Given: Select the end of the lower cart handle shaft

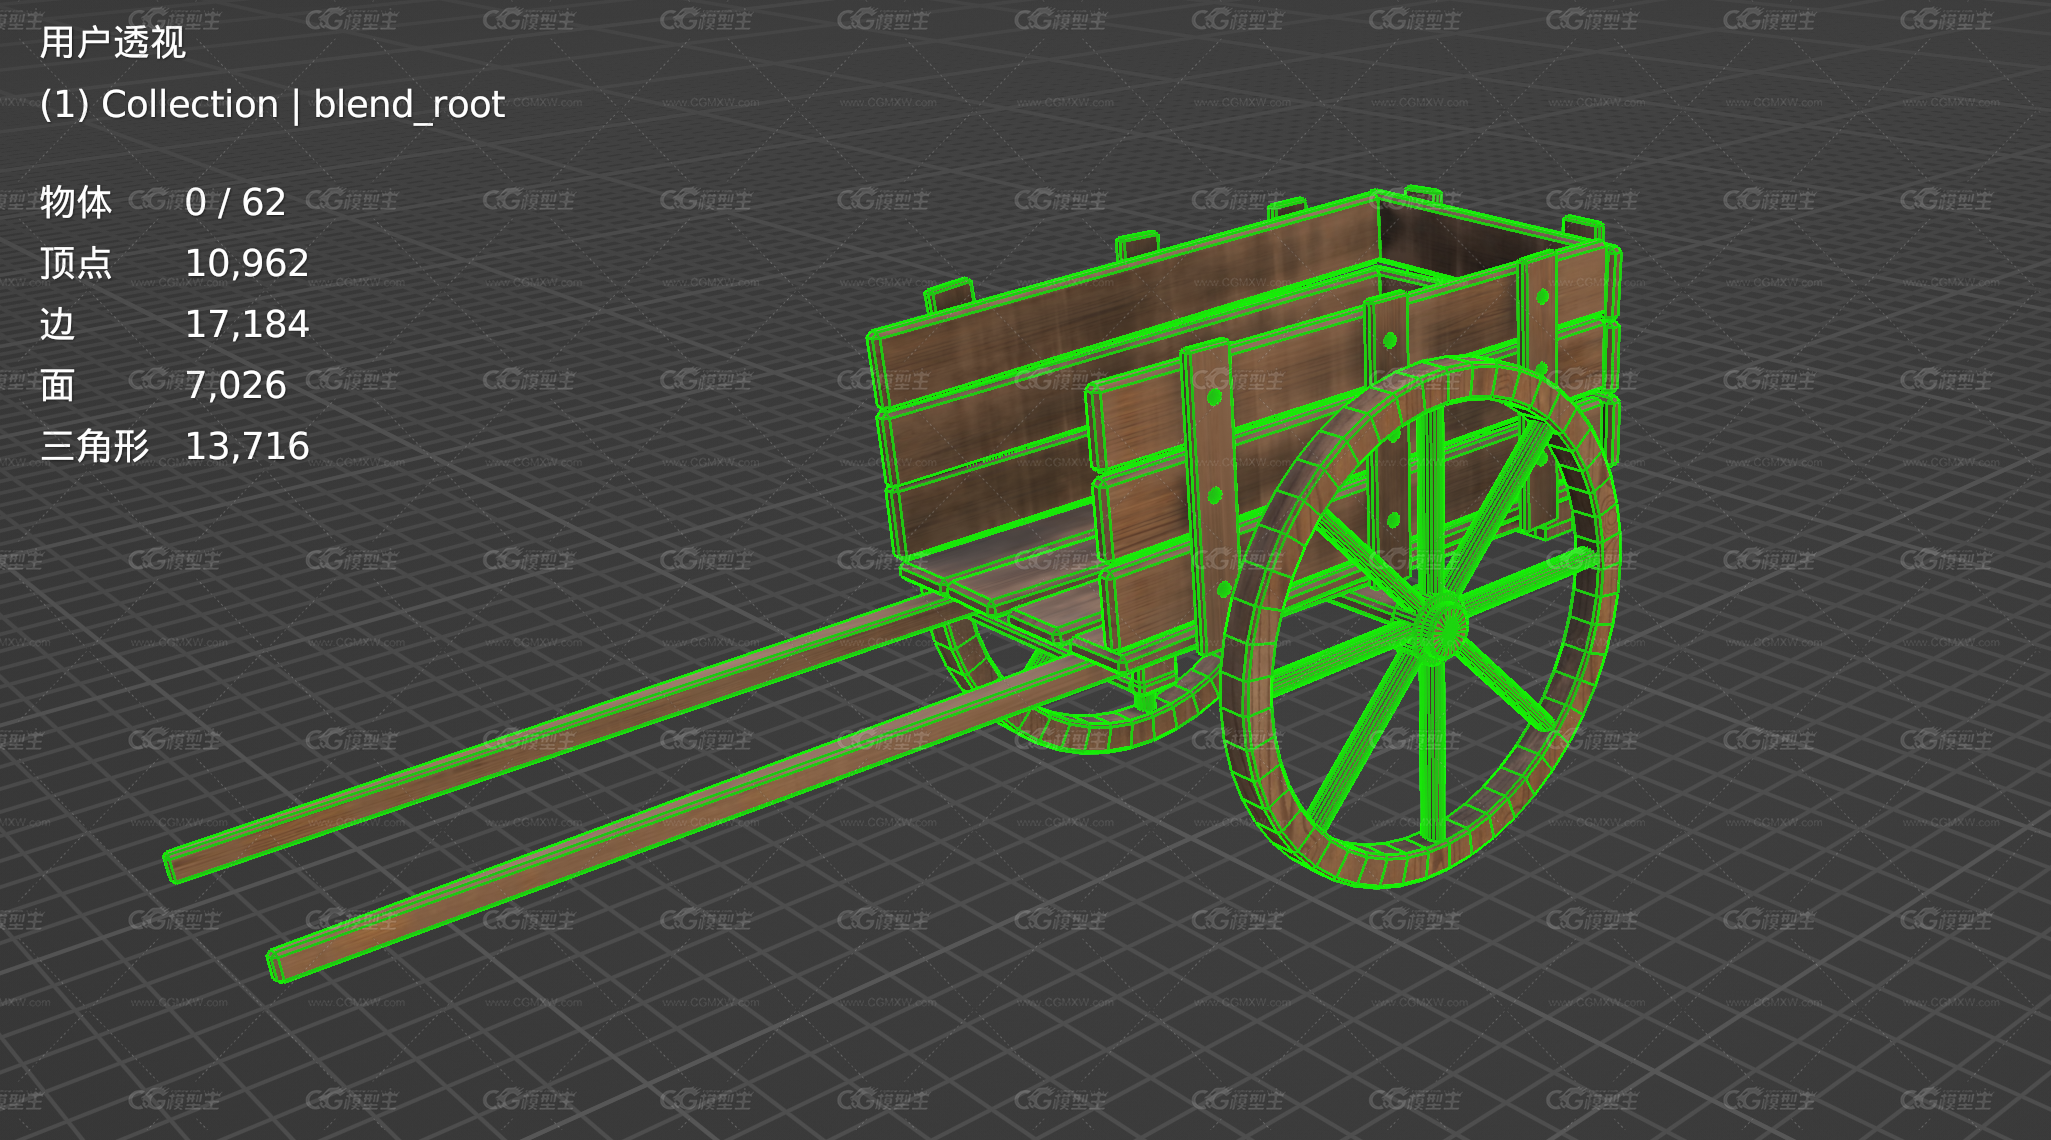Looking at the screenshot, I should point(280,964).
